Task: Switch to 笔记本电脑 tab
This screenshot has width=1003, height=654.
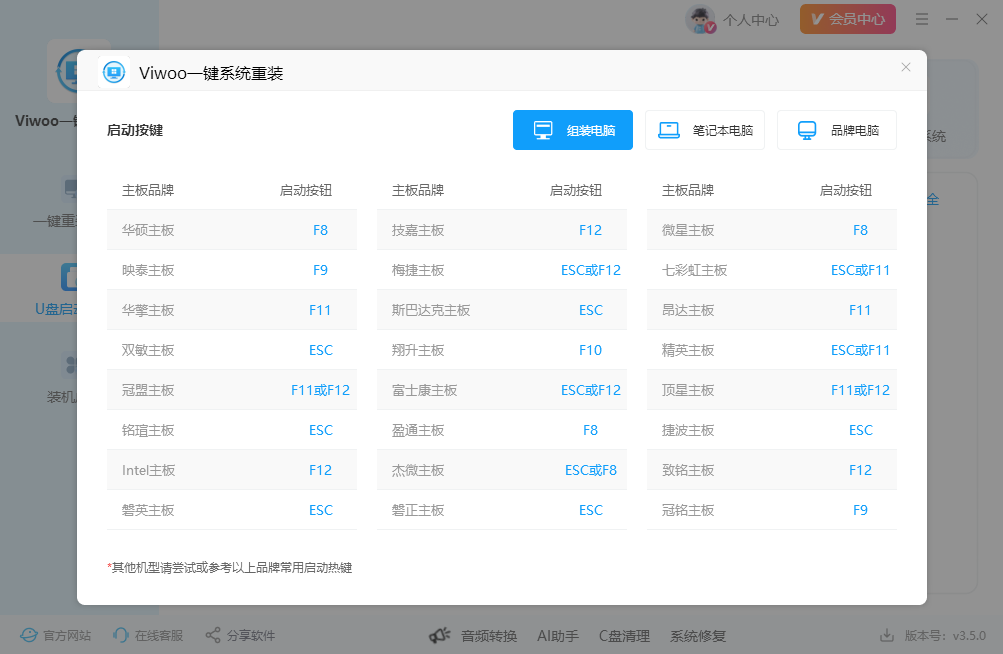Action: [704, 130]
